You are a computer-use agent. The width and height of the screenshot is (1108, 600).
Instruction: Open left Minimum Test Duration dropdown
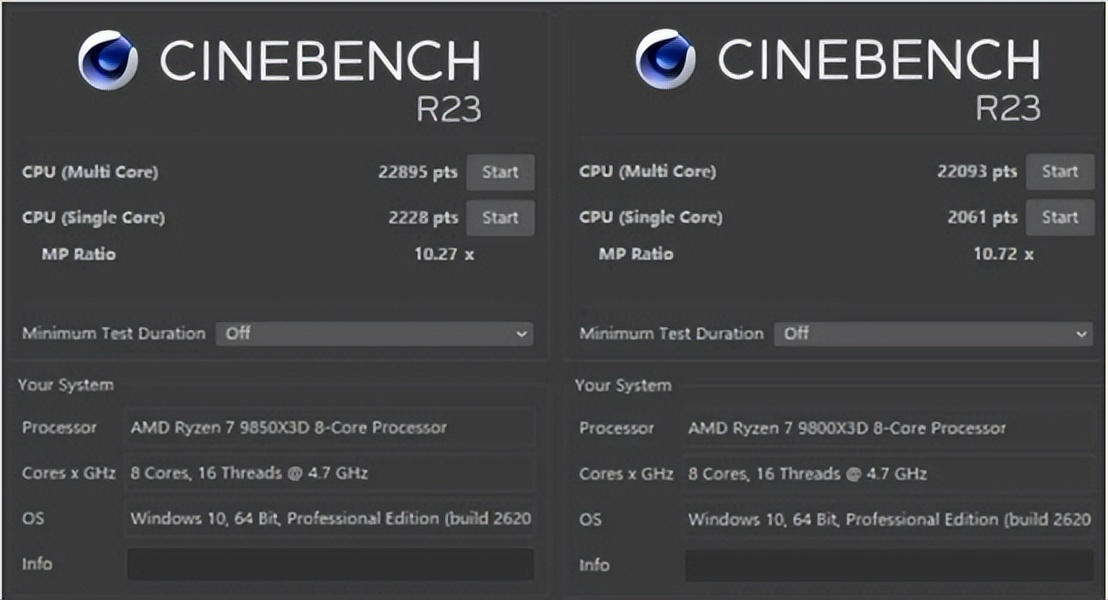[375, 333]
